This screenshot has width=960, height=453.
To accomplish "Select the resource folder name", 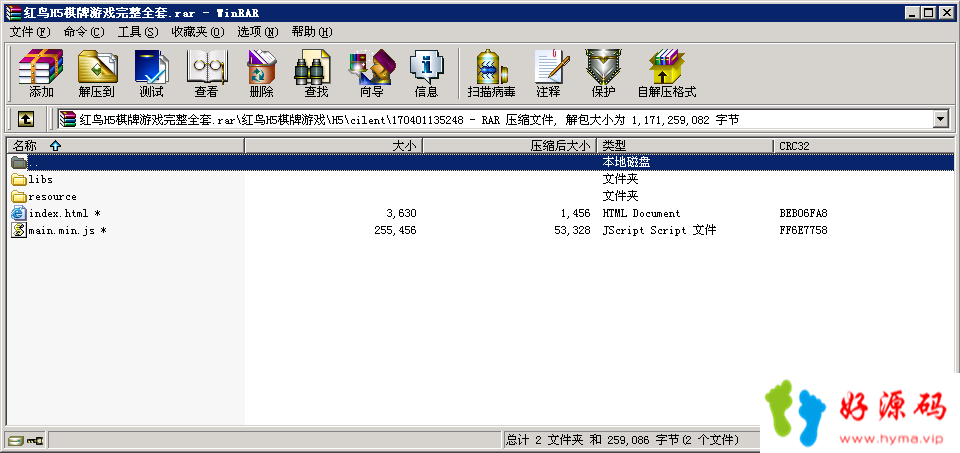I will click(53, 197).
